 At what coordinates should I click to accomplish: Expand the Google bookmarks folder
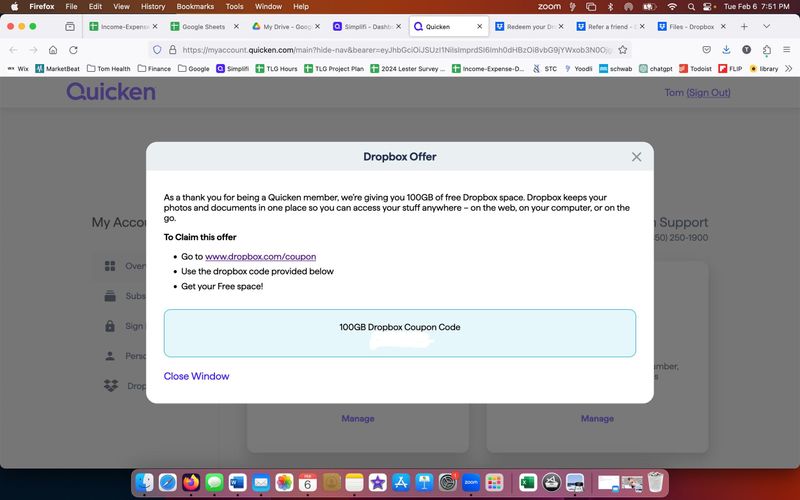coord(193,68)
